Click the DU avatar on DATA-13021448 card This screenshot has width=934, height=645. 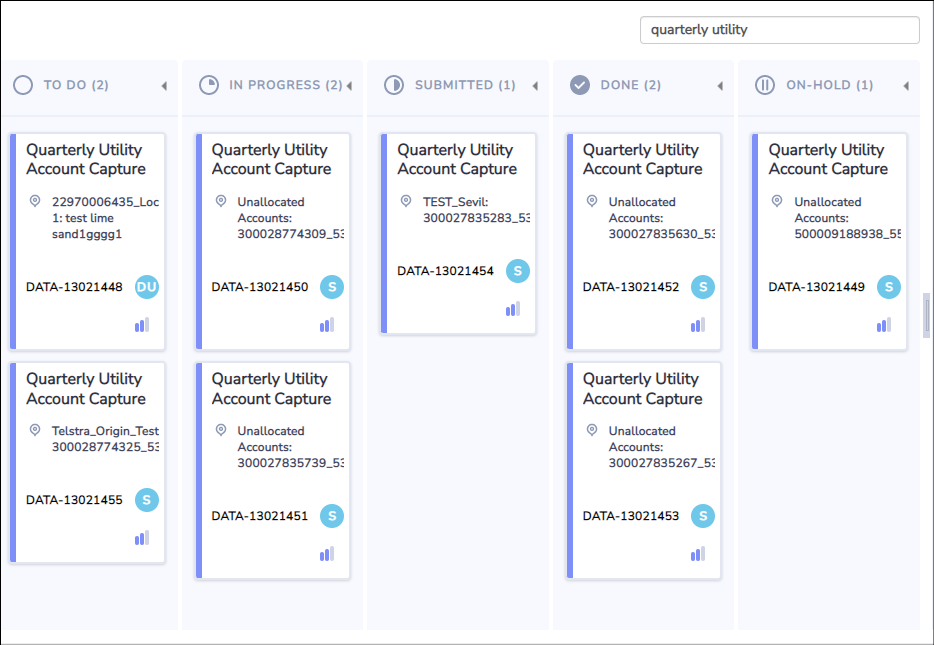point(147,287)
